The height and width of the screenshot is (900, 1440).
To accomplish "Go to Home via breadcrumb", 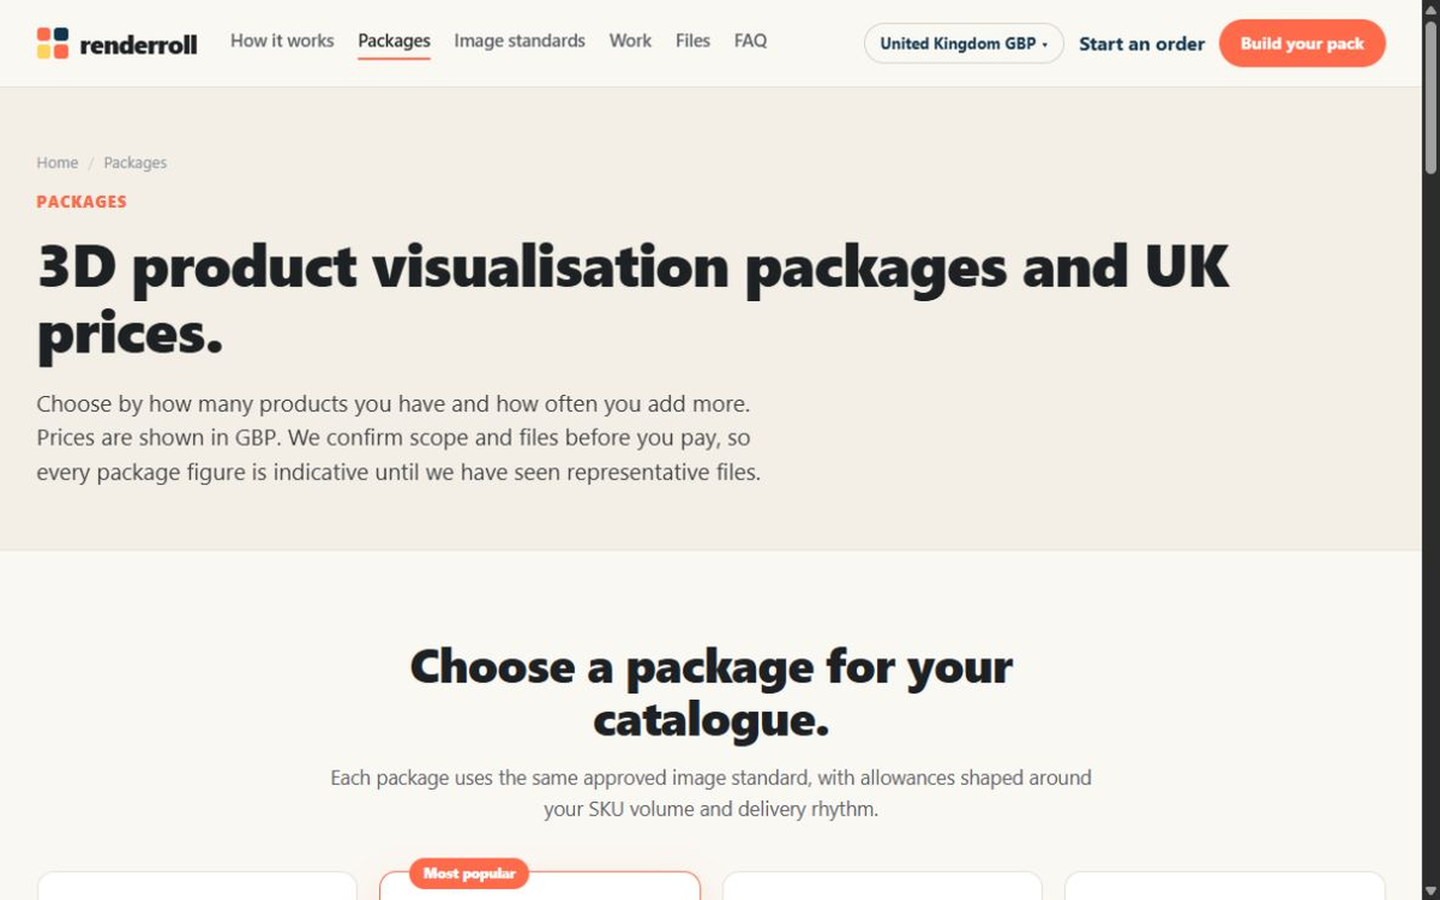I will click(57, 163).
